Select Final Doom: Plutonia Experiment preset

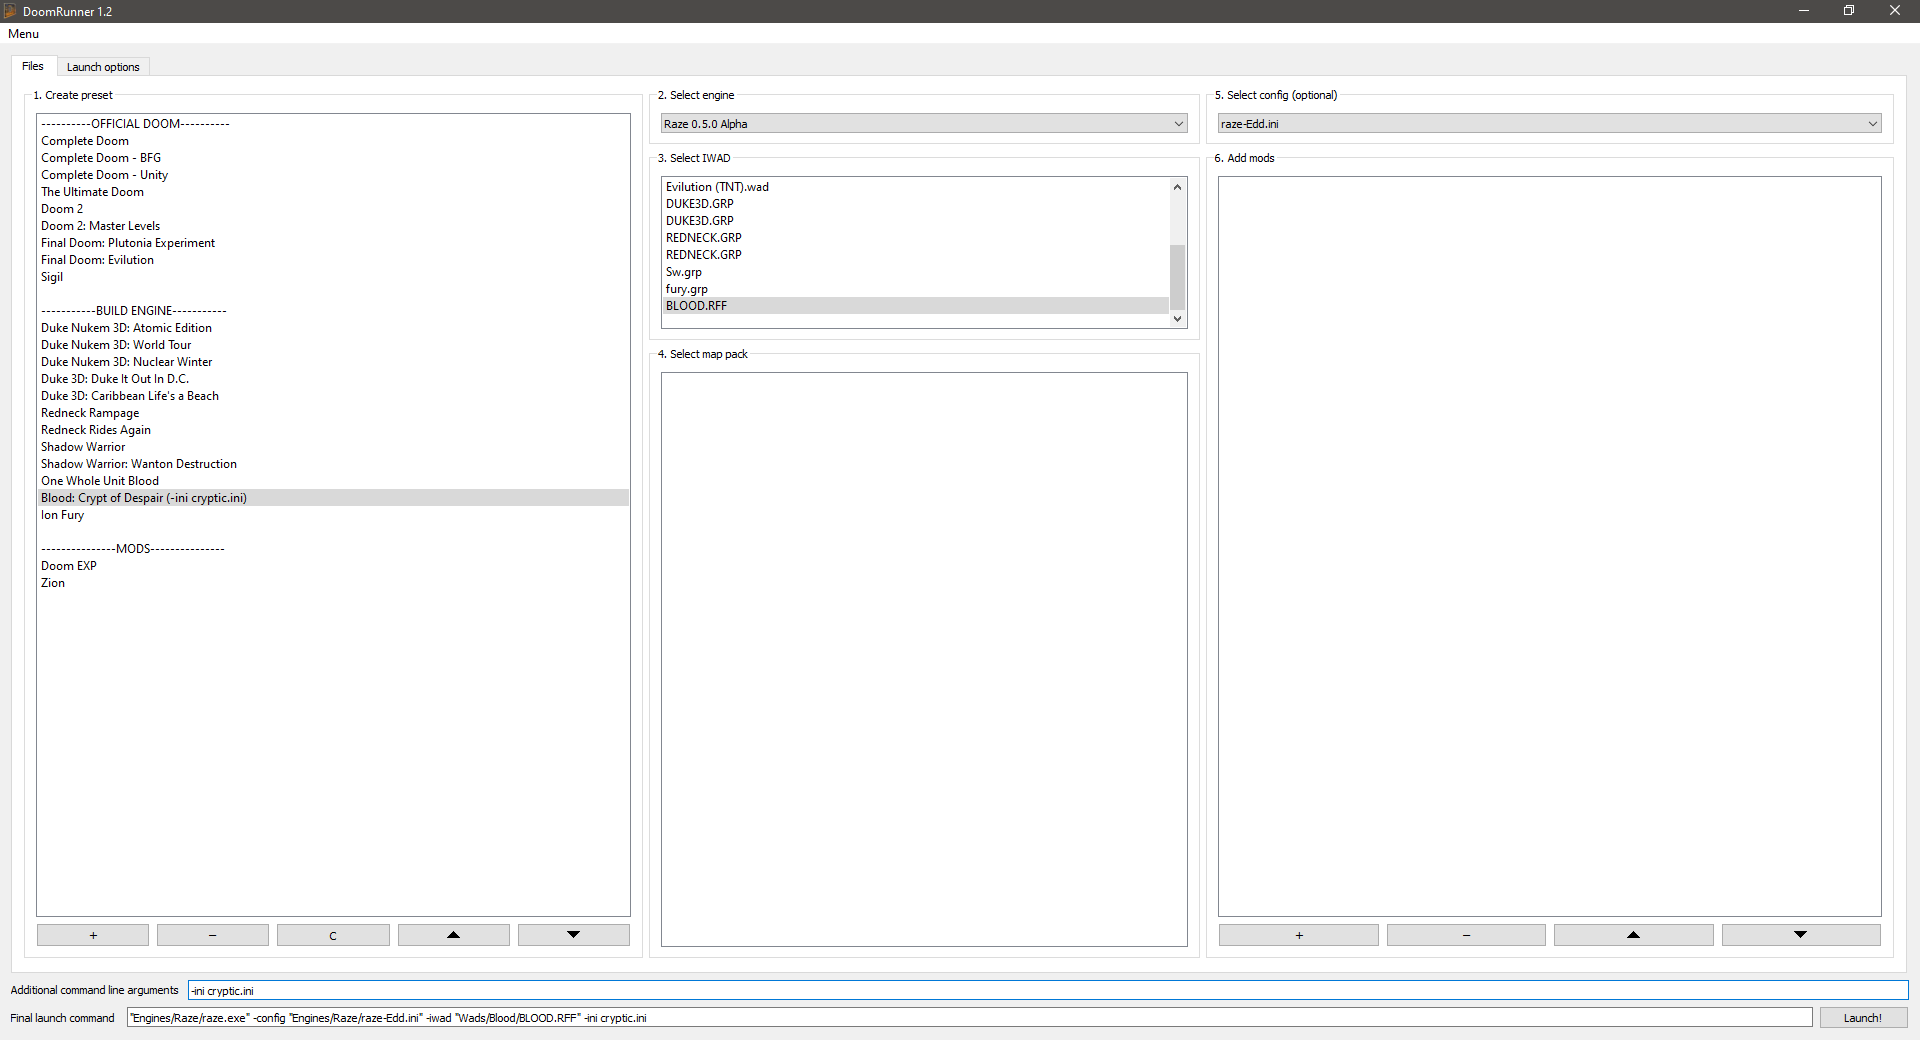[x=333, y=243]
